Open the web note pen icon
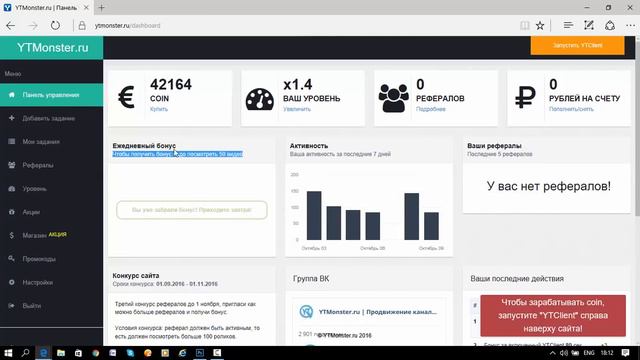This screenshot has height=360, width=640. (x=589, y=25)
